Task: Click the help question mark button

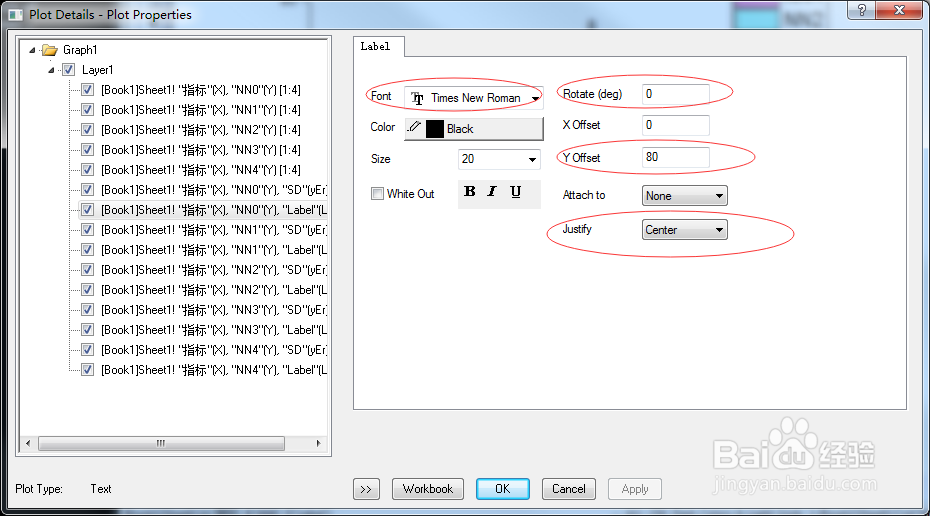Action: pos(861,10)
